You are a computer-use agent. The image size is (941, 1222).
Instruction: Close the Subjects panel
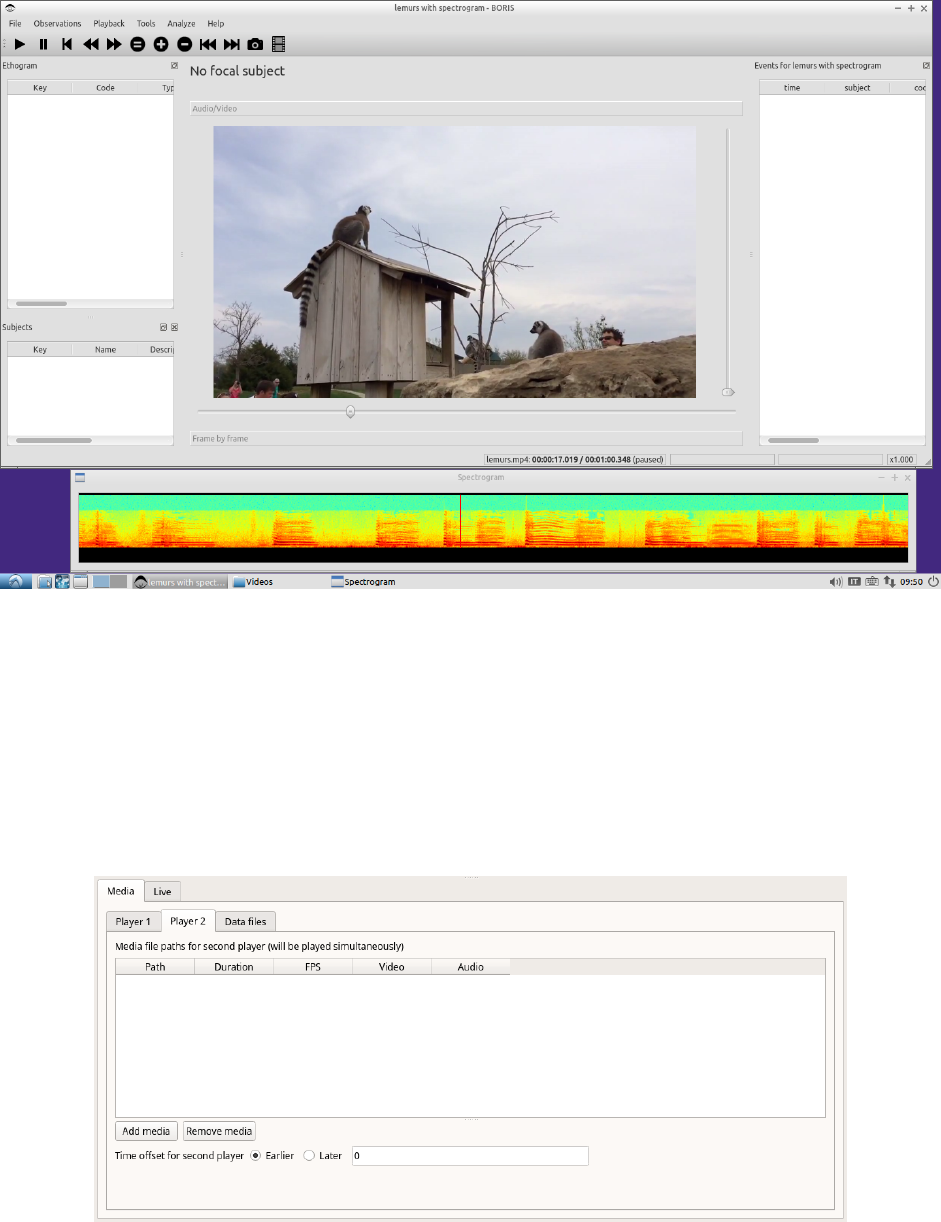coord(174,327)
